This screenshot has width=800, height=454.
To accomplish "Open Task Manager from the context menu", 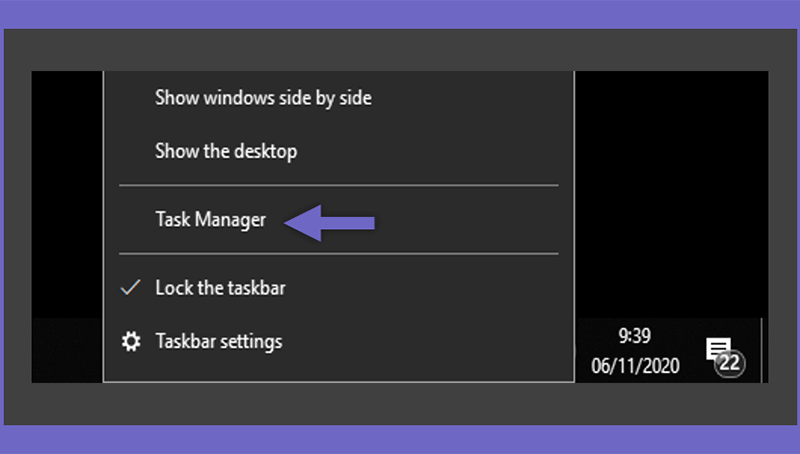I will click(210, 220).
